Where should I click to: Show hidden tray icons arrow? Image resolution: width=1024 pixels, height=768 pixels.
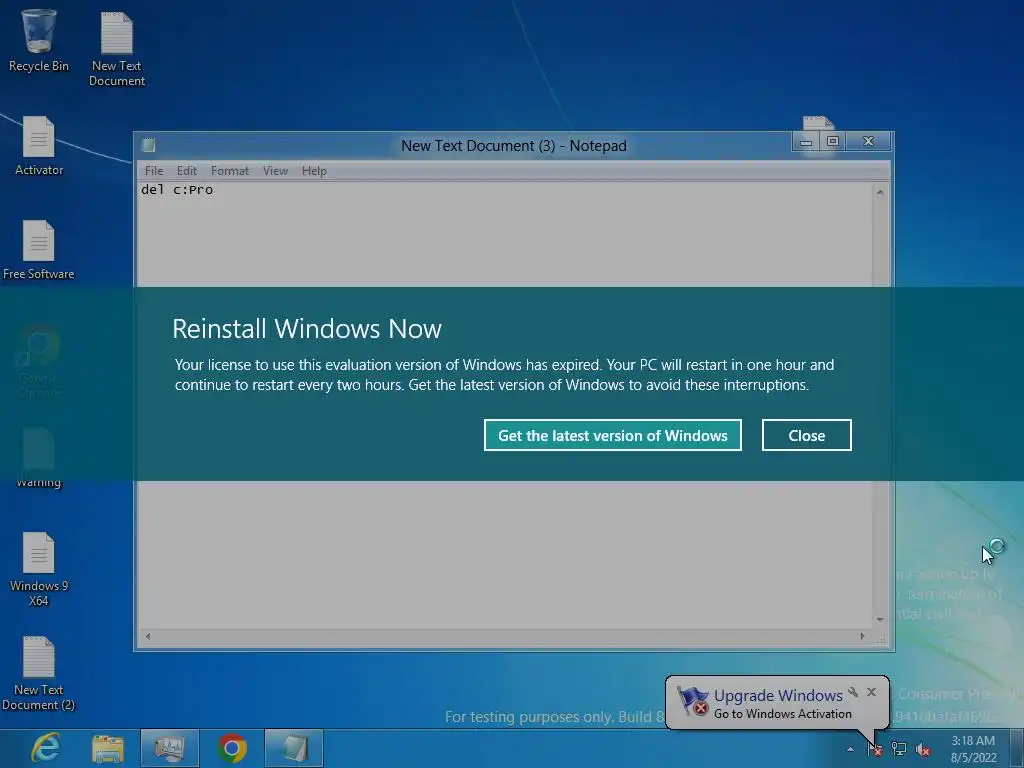pos(850,749)
